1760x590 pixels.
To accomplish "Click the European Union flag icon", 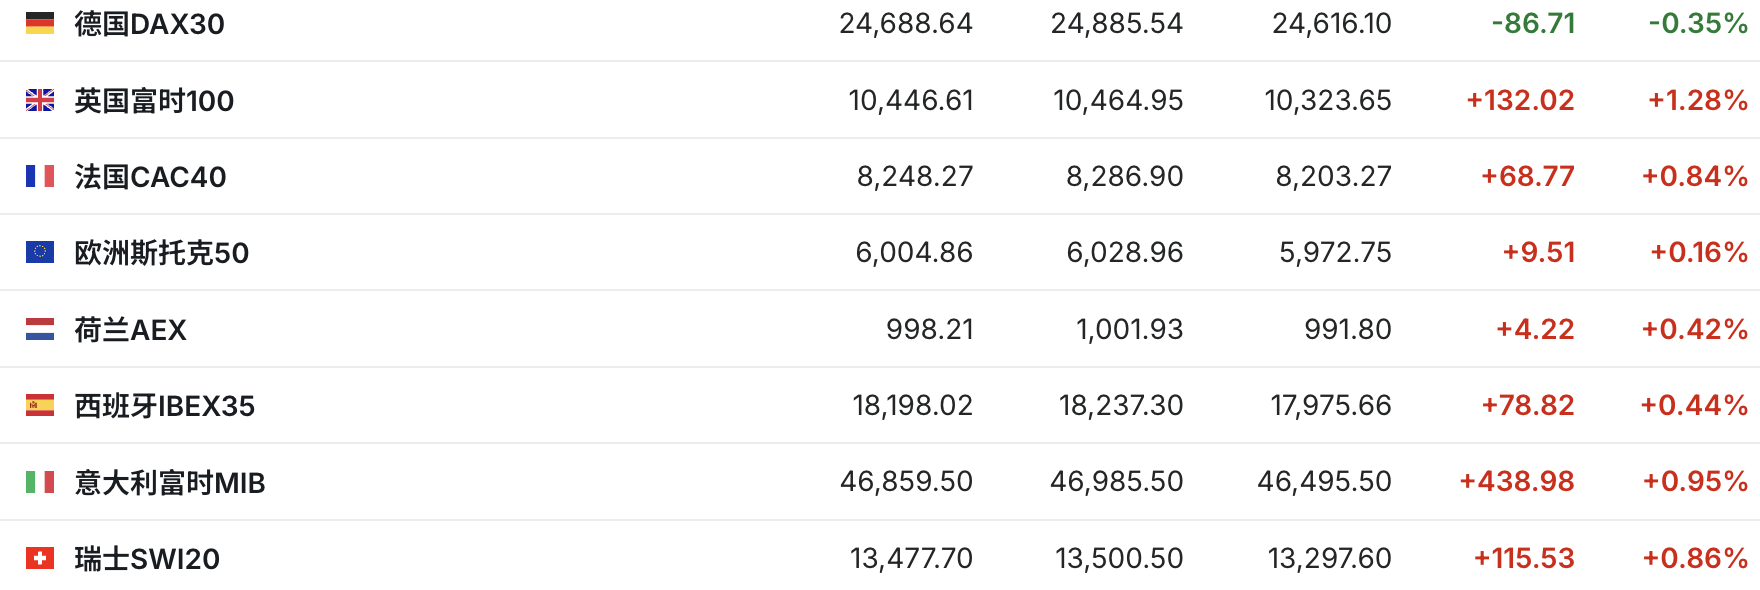I will point(40,252).
